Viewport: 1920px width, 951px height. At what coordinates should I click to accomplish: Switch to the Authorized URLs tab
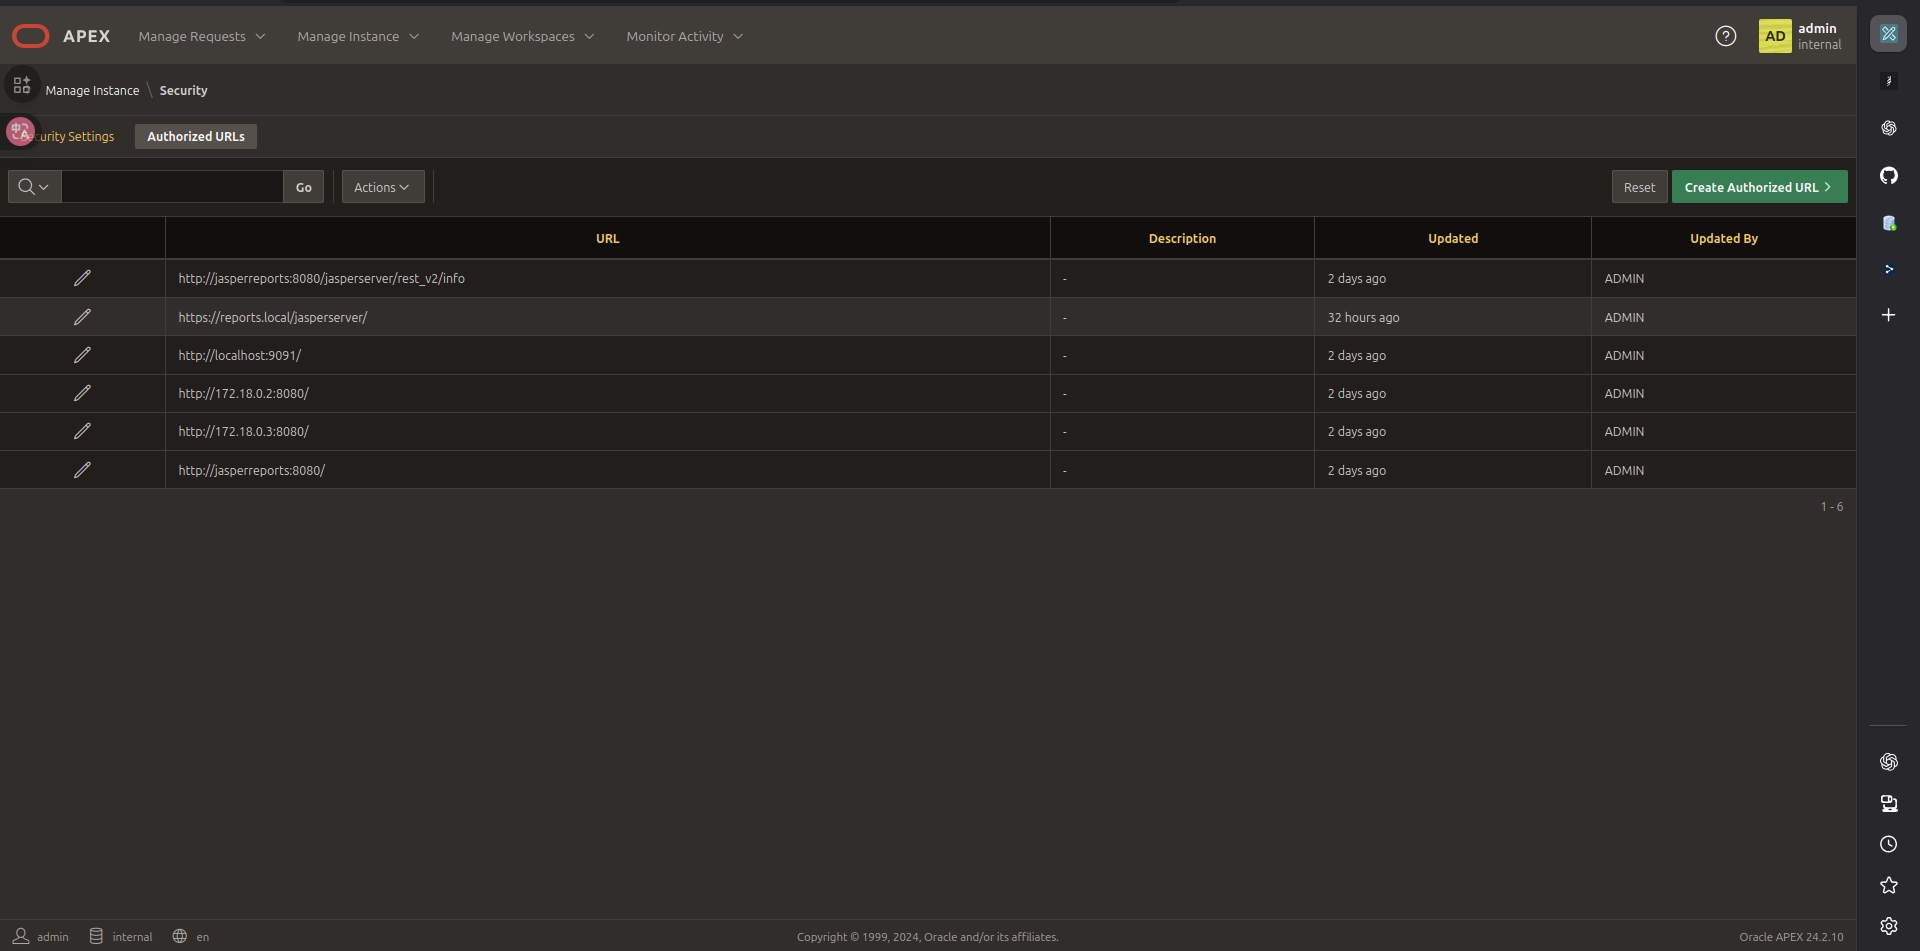196,137
